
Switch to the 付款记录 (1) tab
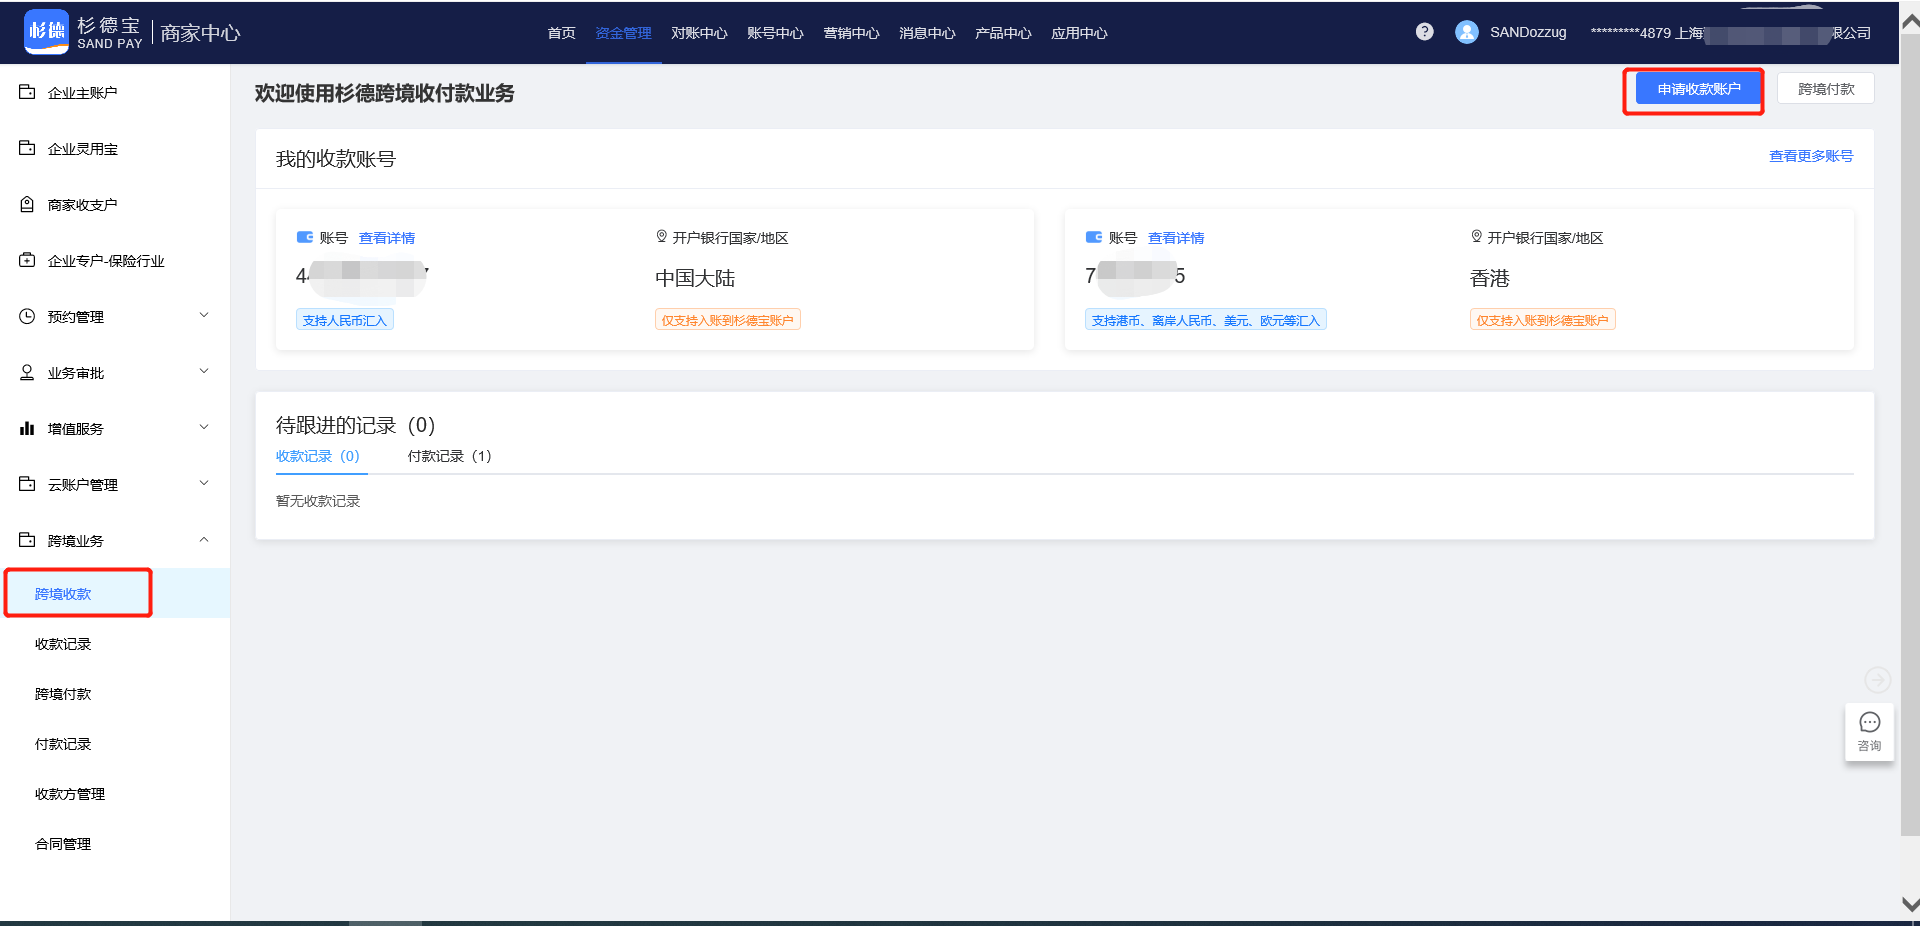(449, 456)
